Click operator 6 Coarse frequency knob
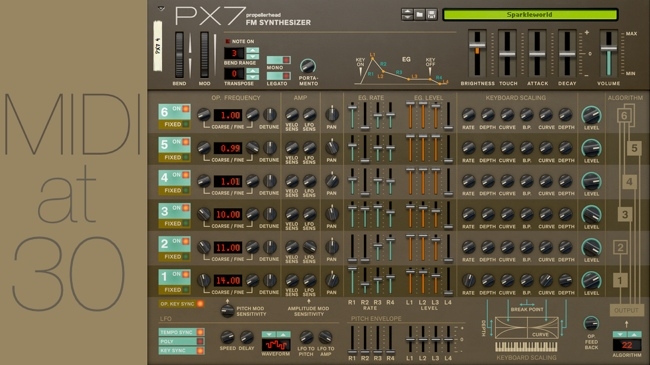 click(x=204, y=114)
